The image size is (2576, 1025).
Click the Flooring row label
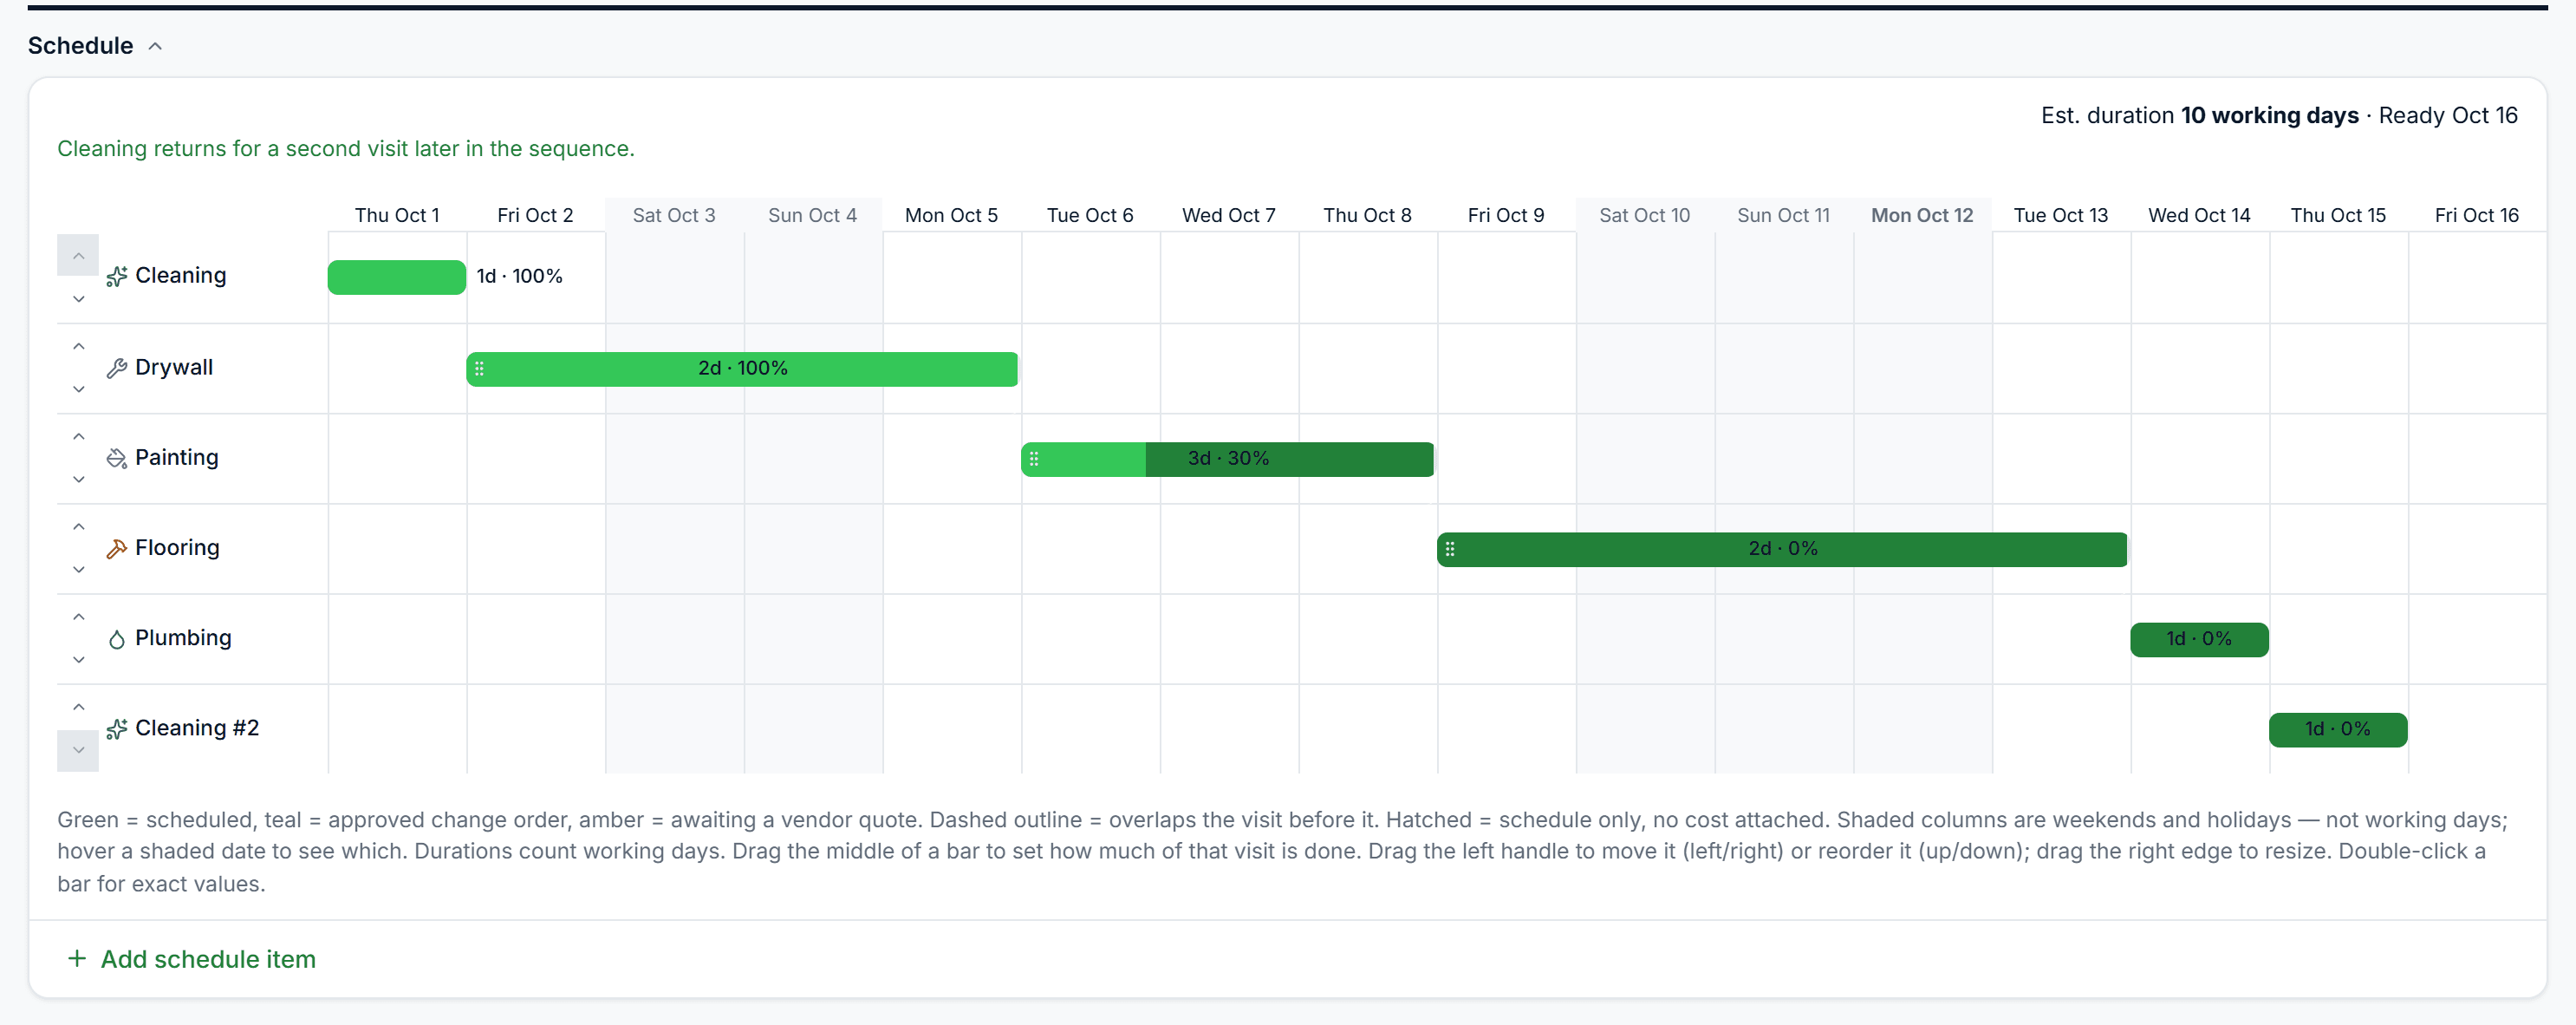[x=177, y=547]
